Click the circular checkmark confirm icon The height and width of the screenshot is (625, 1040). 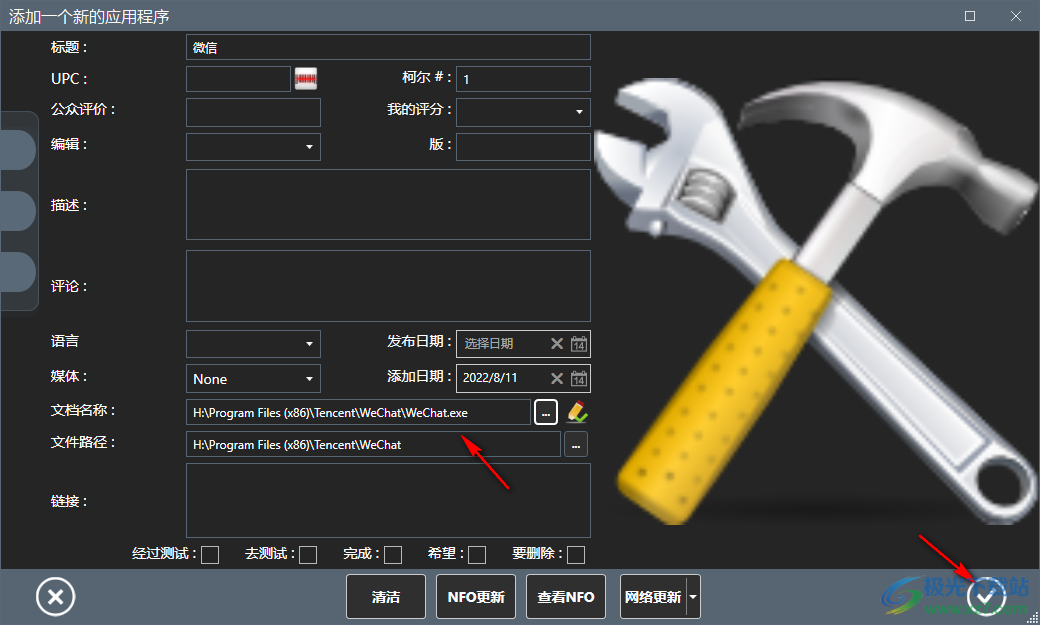986,596
